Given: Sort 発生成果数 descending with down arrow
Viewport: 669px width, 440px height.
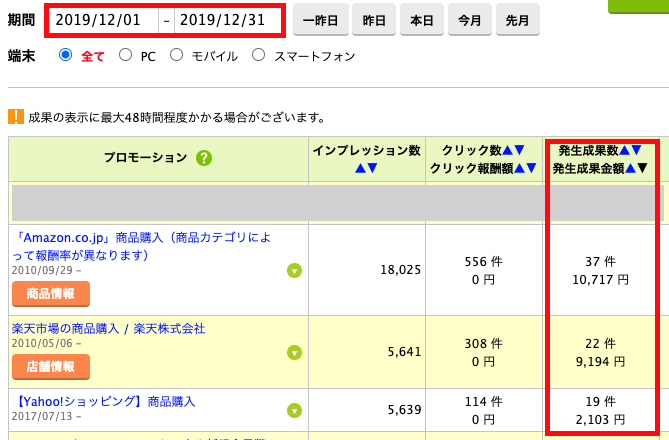Looking at the screenshot, I should [637, 150].
